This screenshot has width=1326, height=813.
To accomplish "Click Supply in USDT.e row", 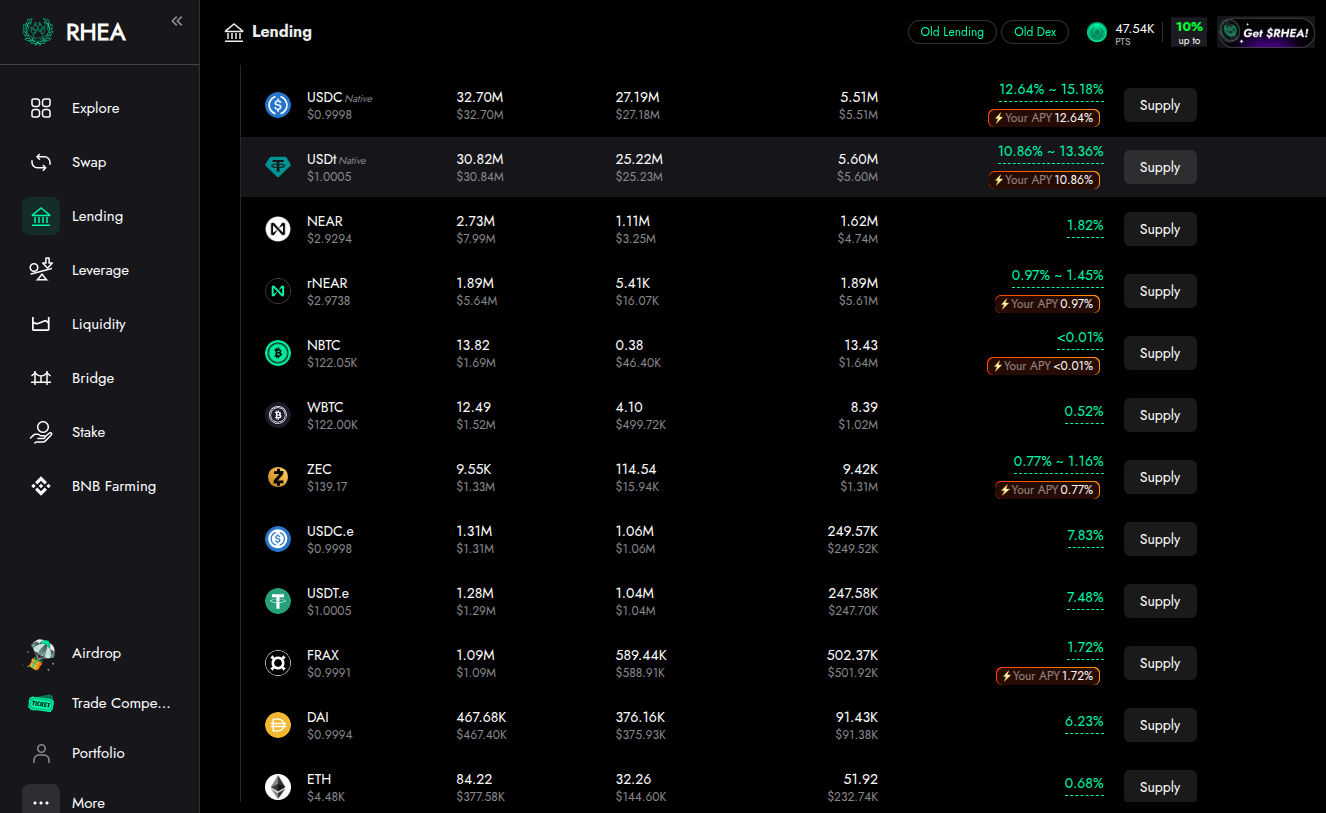I will [x=1160, y=601].
